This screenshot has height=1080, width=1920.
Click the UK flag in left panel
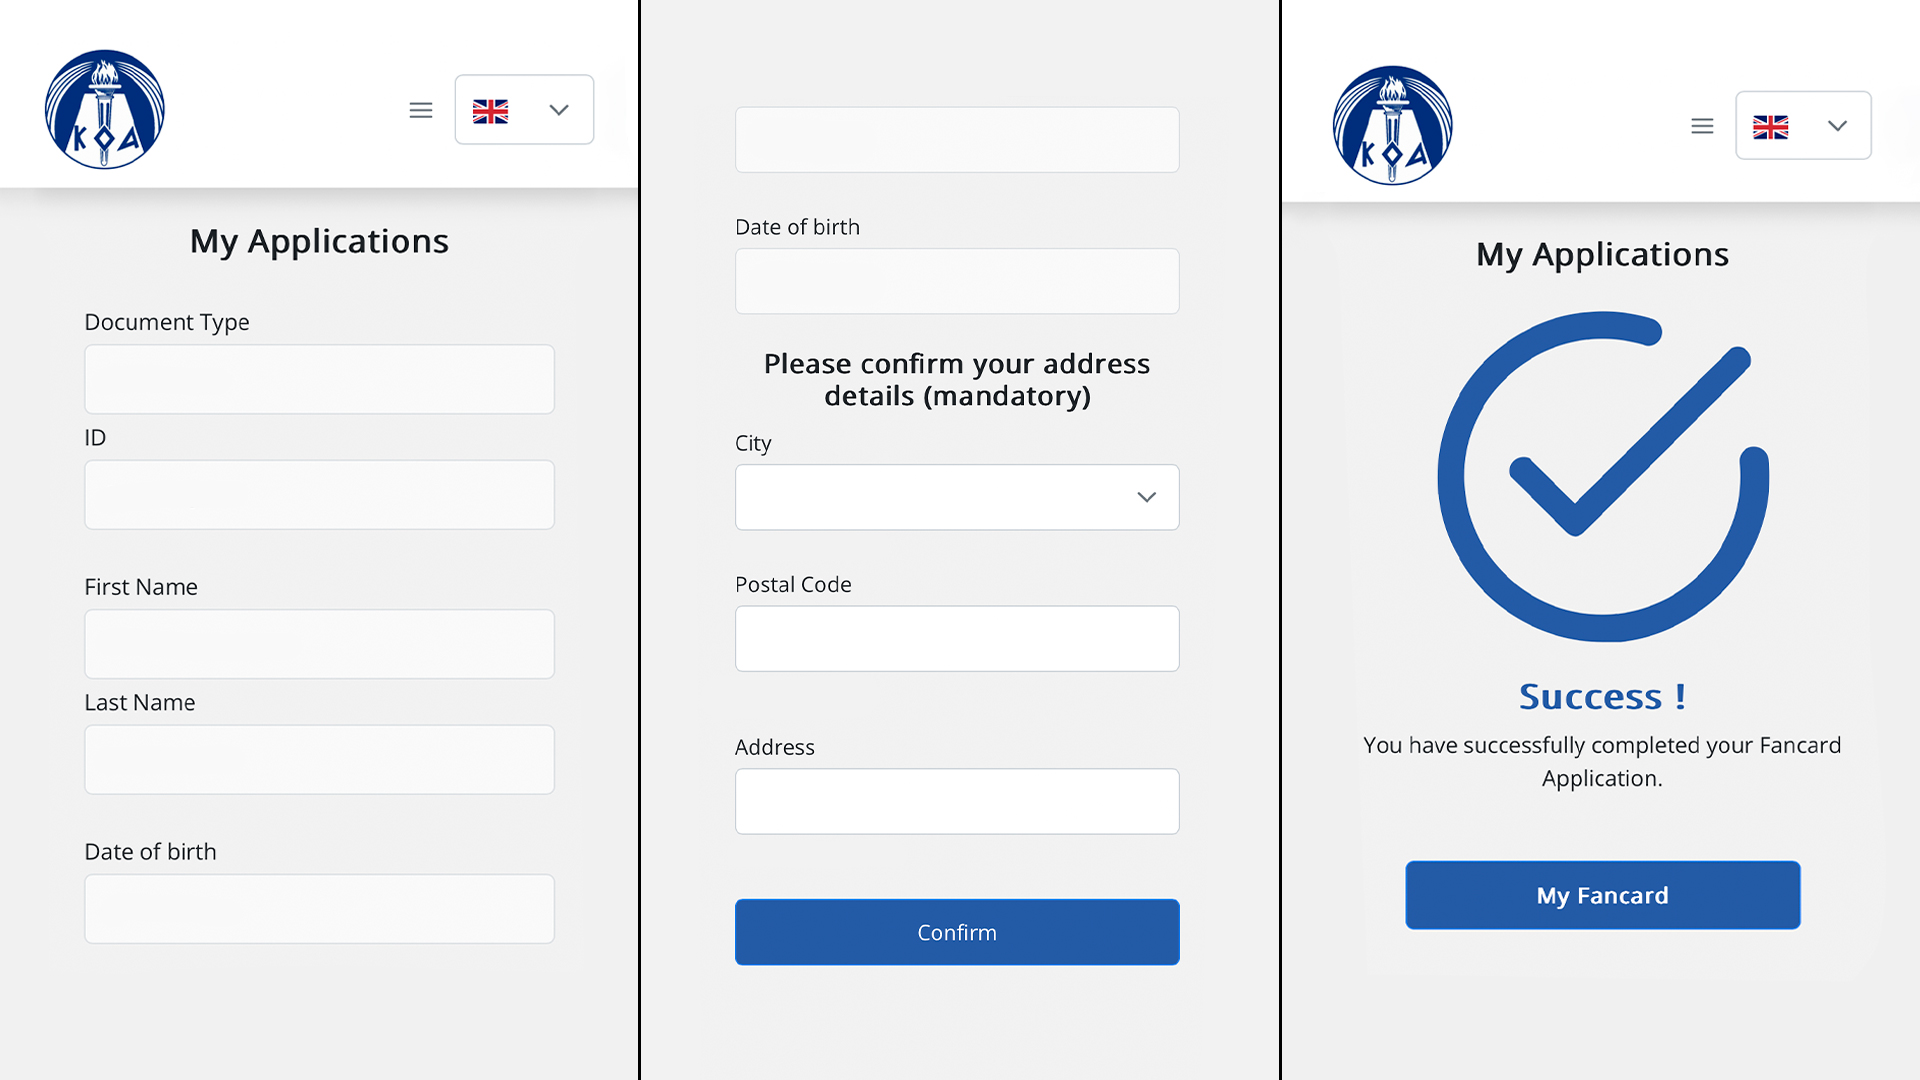coord(490,111)
